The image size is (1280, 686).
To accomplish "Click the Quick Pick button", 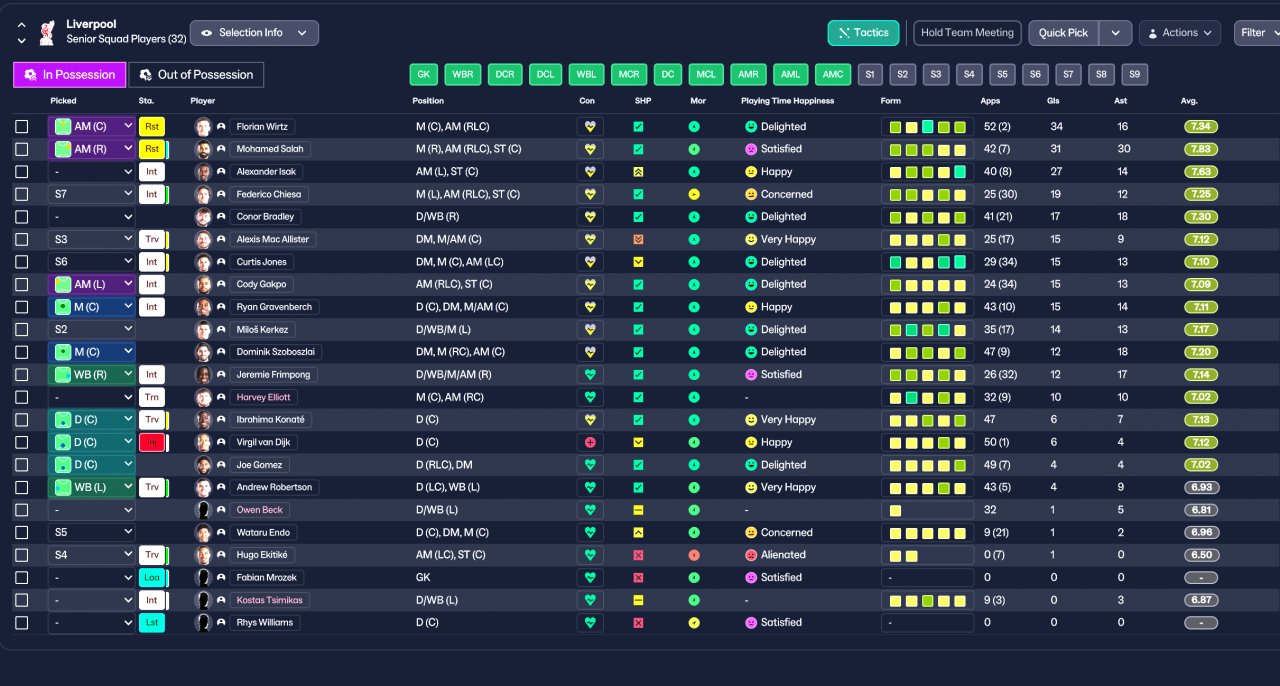I will point(1063,33).
